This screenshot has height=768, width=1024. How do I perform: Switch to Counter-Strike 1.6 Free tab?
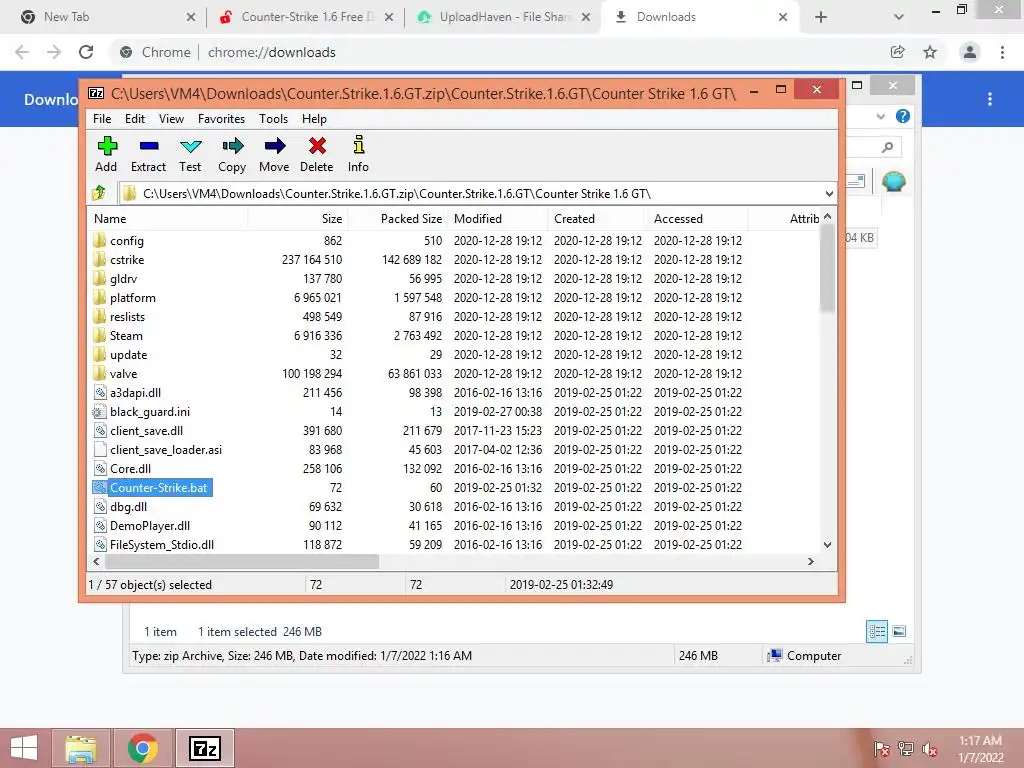pos(306,17)
